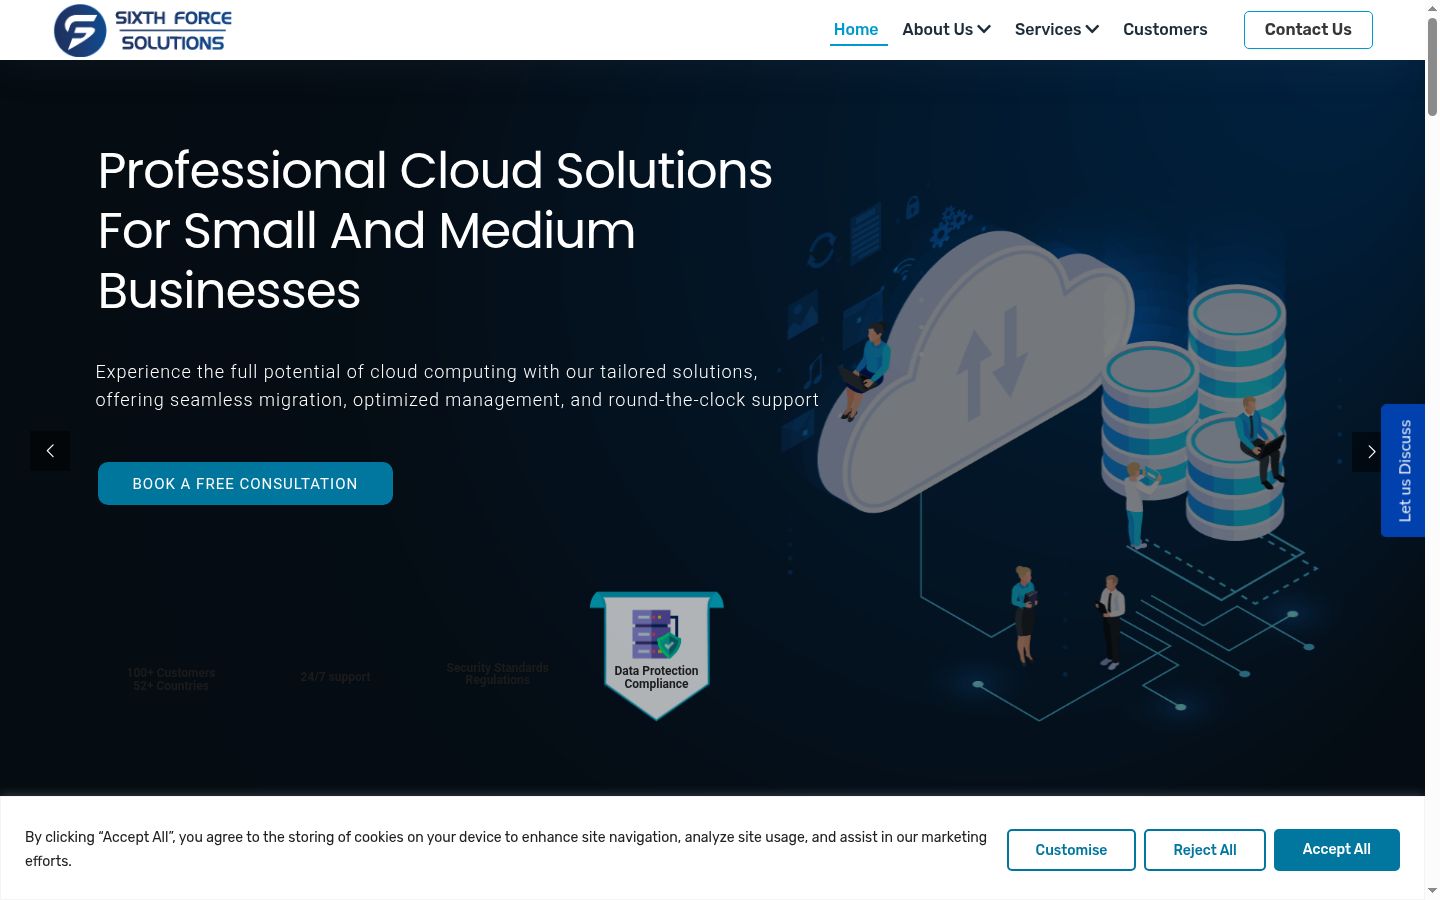Click the Contact Us button
This screenshot has height=900, width=1440.
point(1308,29)
